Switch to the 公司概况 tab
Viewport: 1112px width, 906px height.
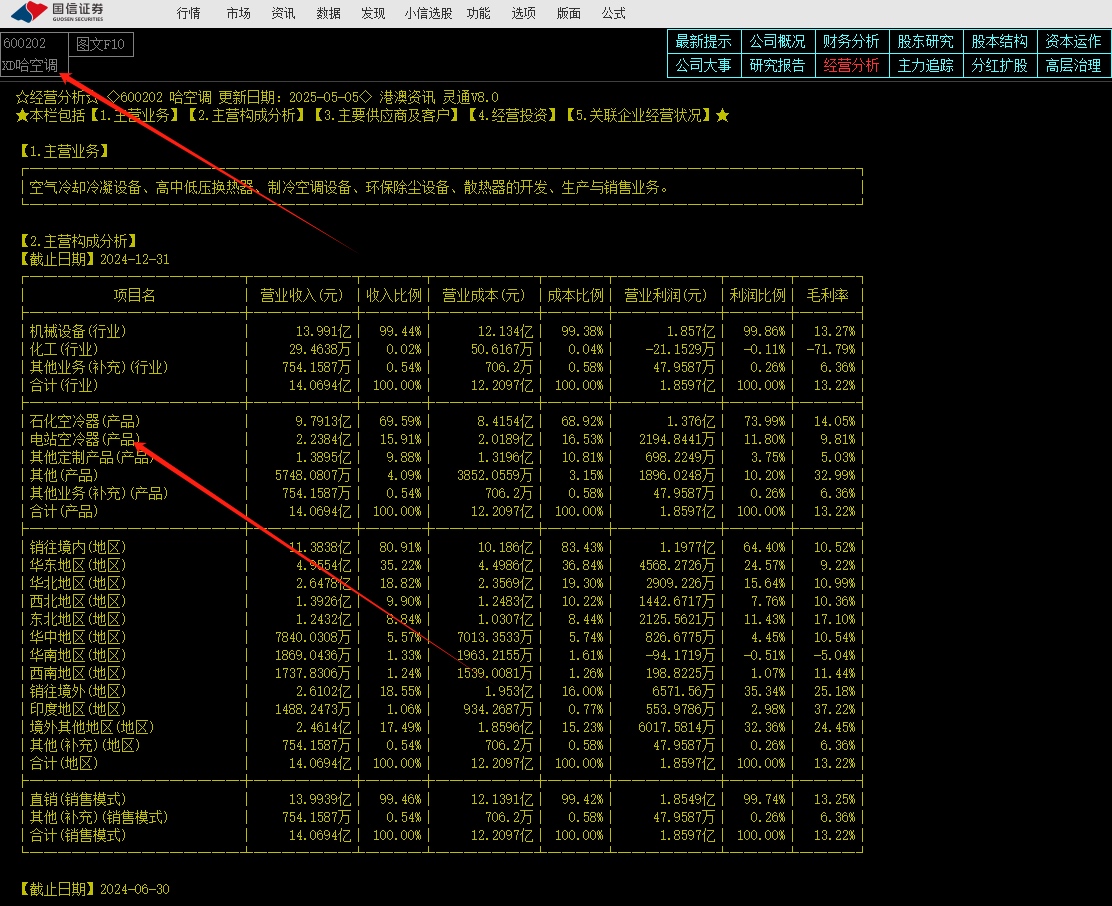click(x=777, y=41)
